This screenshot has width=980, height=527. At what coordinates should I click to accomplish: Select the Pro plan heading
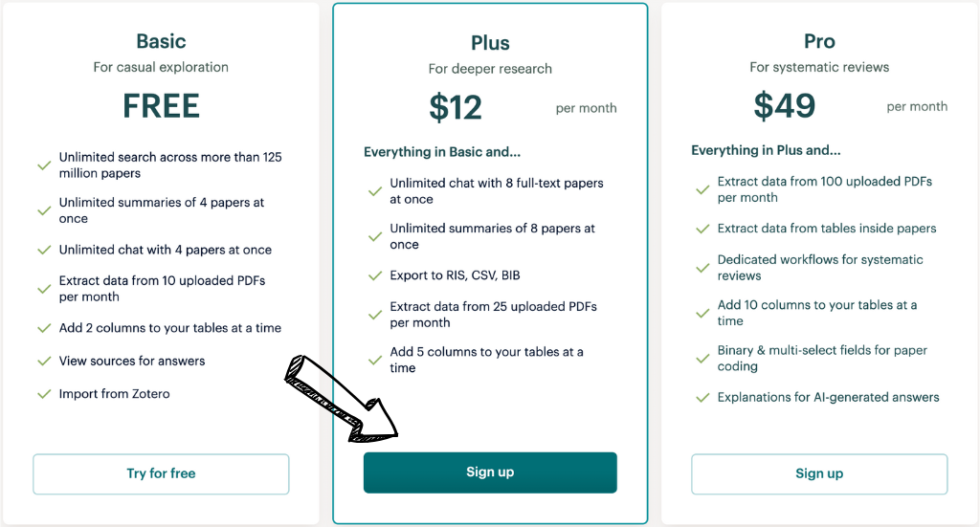tap(819, 41)
